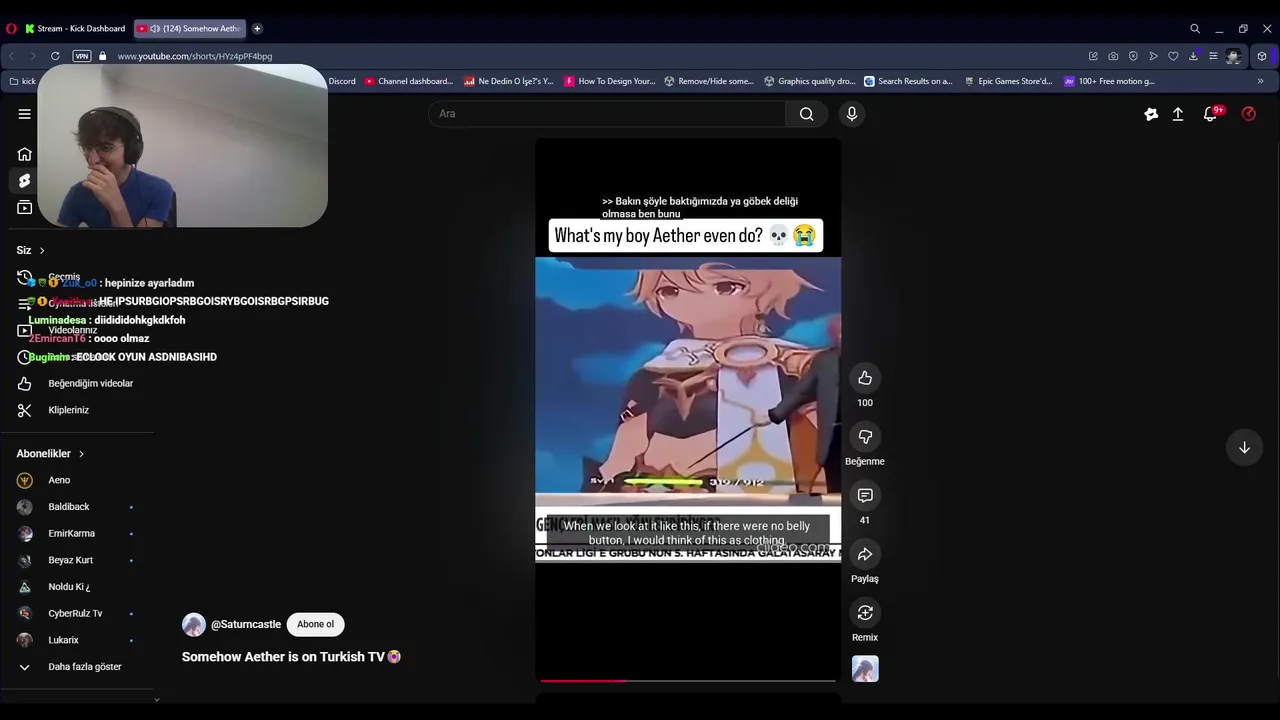This screenshot has width=1280, height=720.
Task: Toggle the Opera VPN badge
Action: (x=82, y=56)
